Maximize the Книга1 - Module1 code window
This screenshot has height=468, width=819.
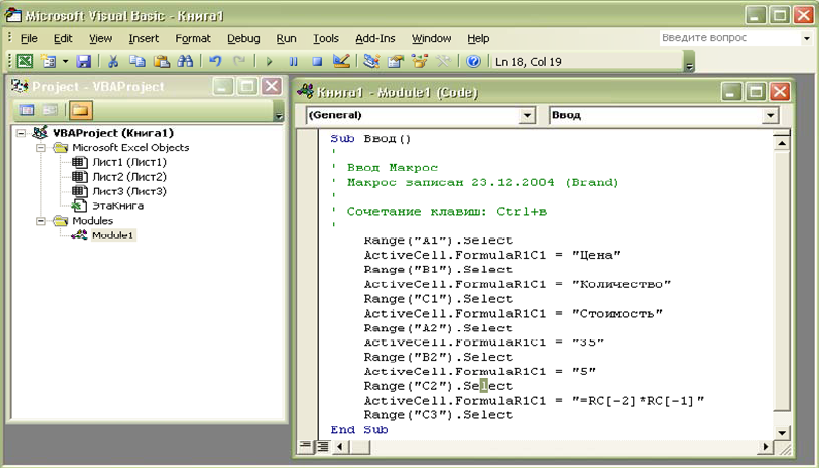[755, 92]
